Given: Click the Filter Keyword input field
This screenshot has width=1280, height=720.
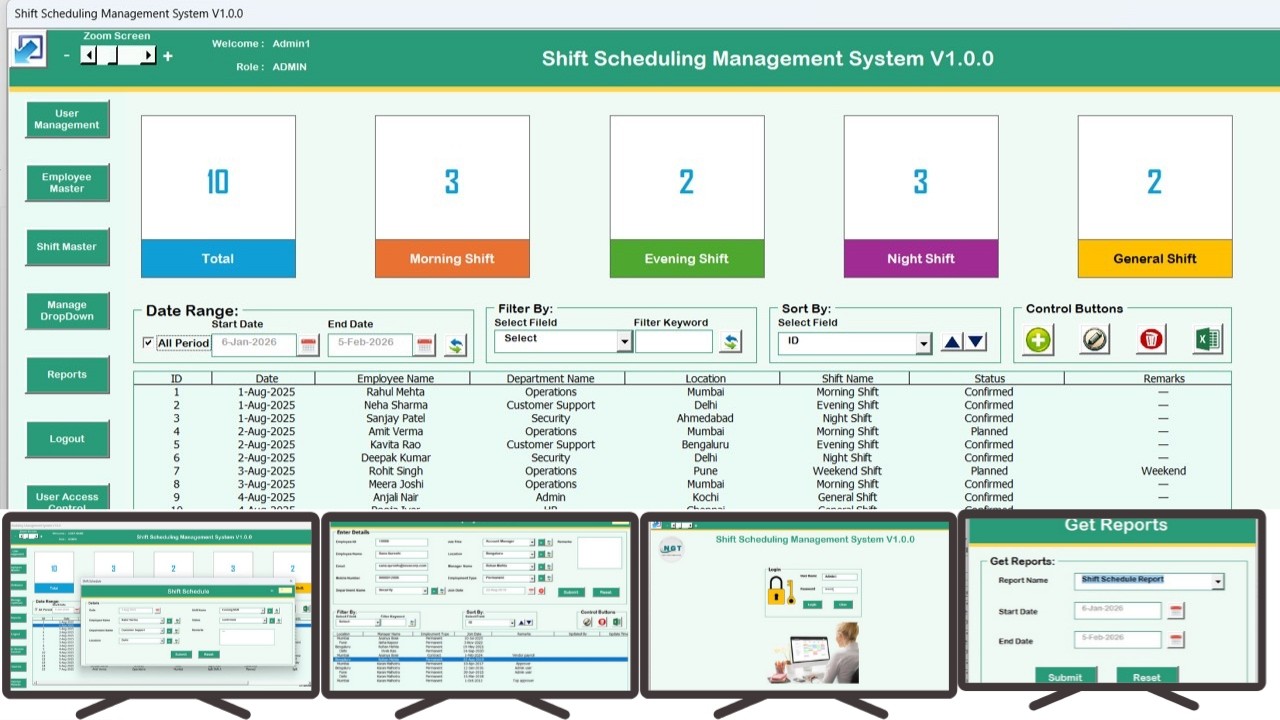Looking at the screenshot, I should [674, 342].
